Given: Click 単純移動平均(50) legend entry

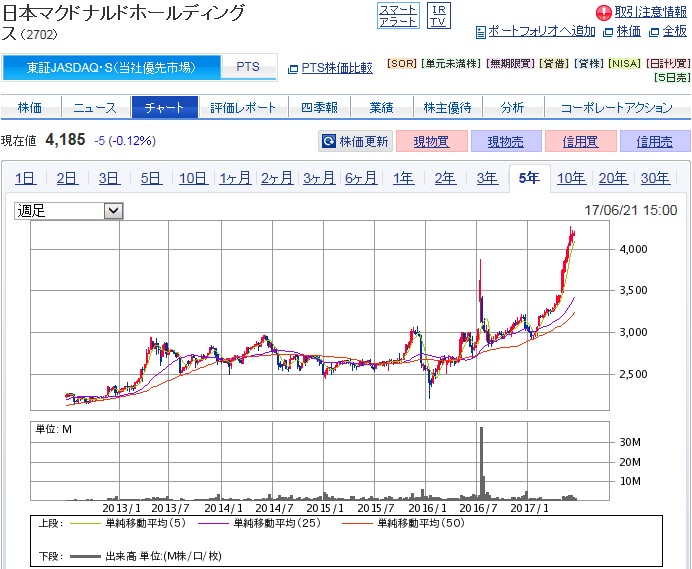Looking at the screenshot, I should click(x=403, y=523).
